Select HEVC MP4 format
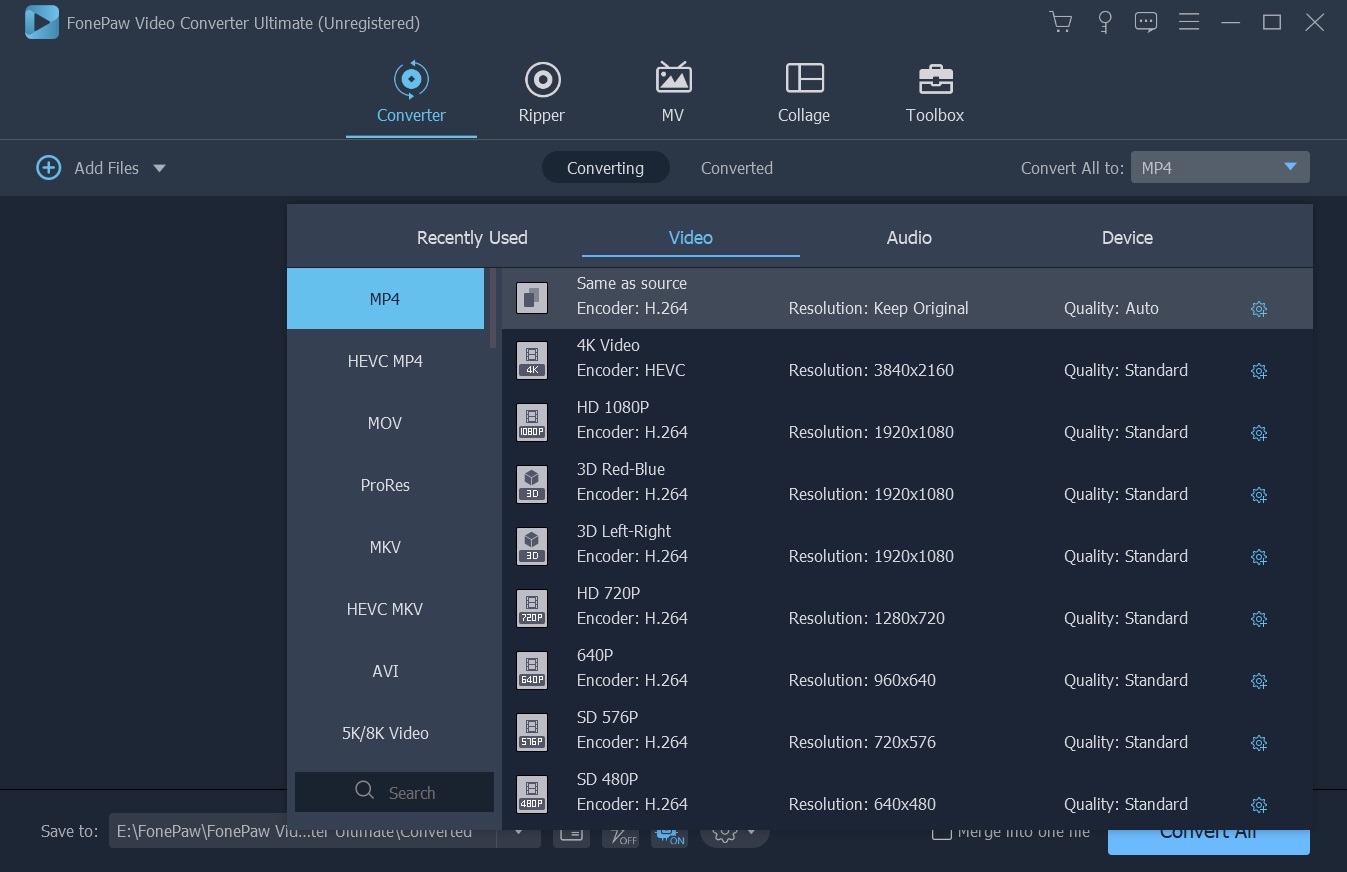Viewport: 1347px width, 872px height. tap(385, 361)
